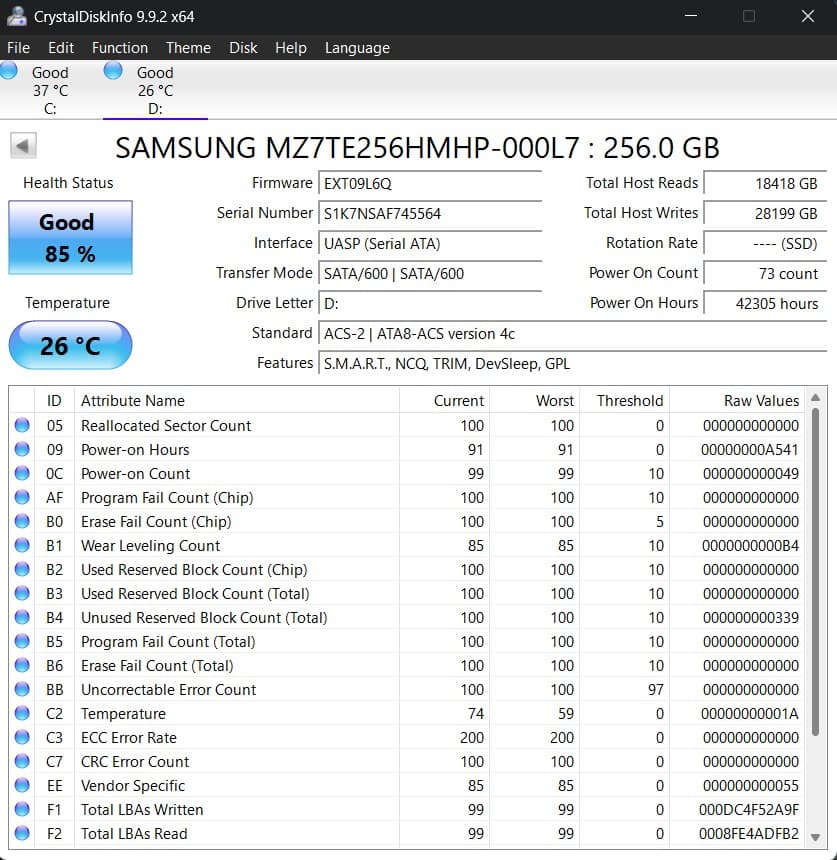The height and width of the screenshot is (860, 837).
Task: Minimize the CrystalDiskInfo window
Action: 691,16
